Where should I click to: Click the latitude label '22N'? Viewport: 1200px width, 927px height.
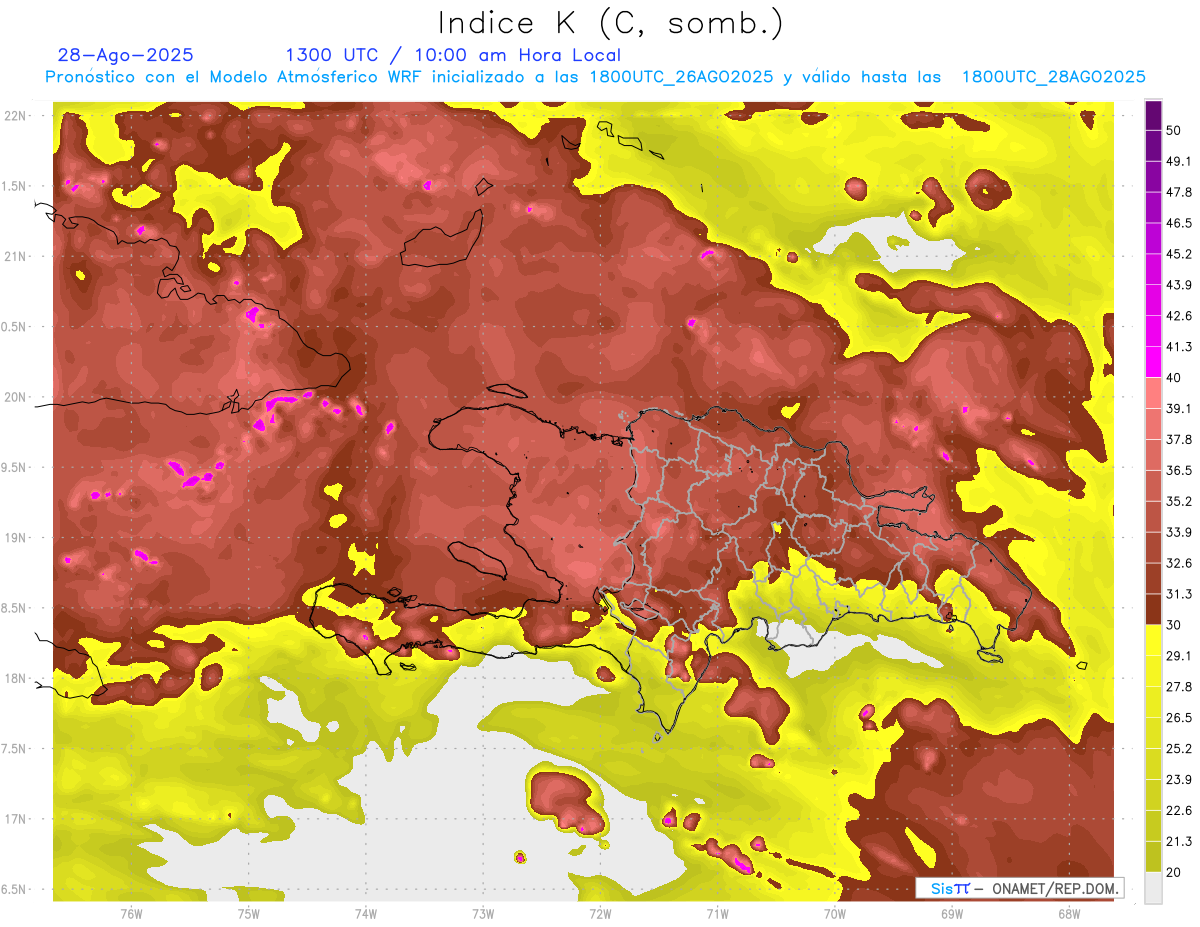click(x=14, y=115)
